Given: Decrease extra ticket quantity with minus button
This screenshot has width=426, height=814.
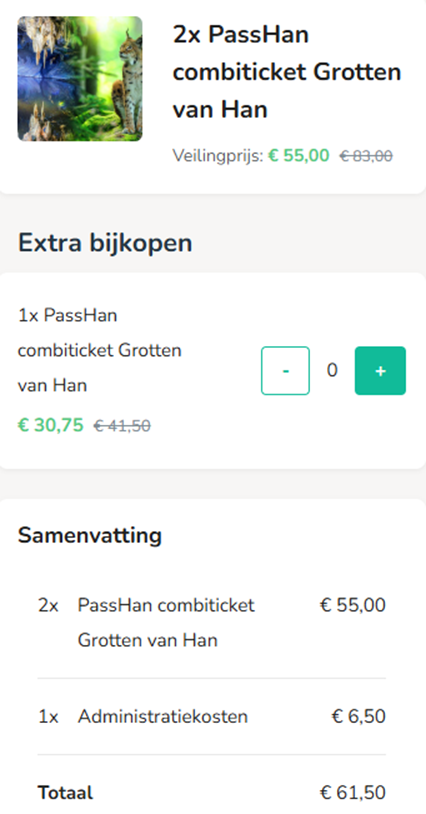Looking at the screenshot, I should pos(285,371).
